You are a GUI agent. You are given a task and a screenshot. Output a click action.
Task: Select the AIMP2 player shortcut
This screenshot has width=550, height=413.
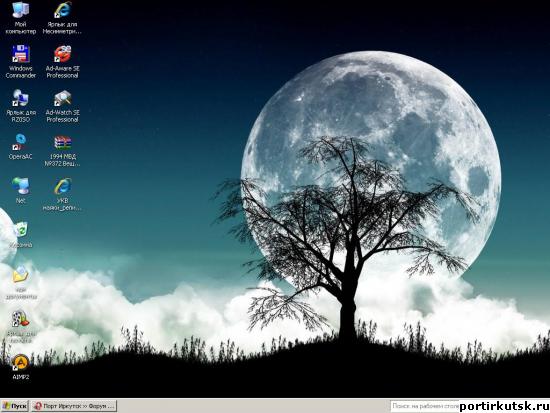21,367
